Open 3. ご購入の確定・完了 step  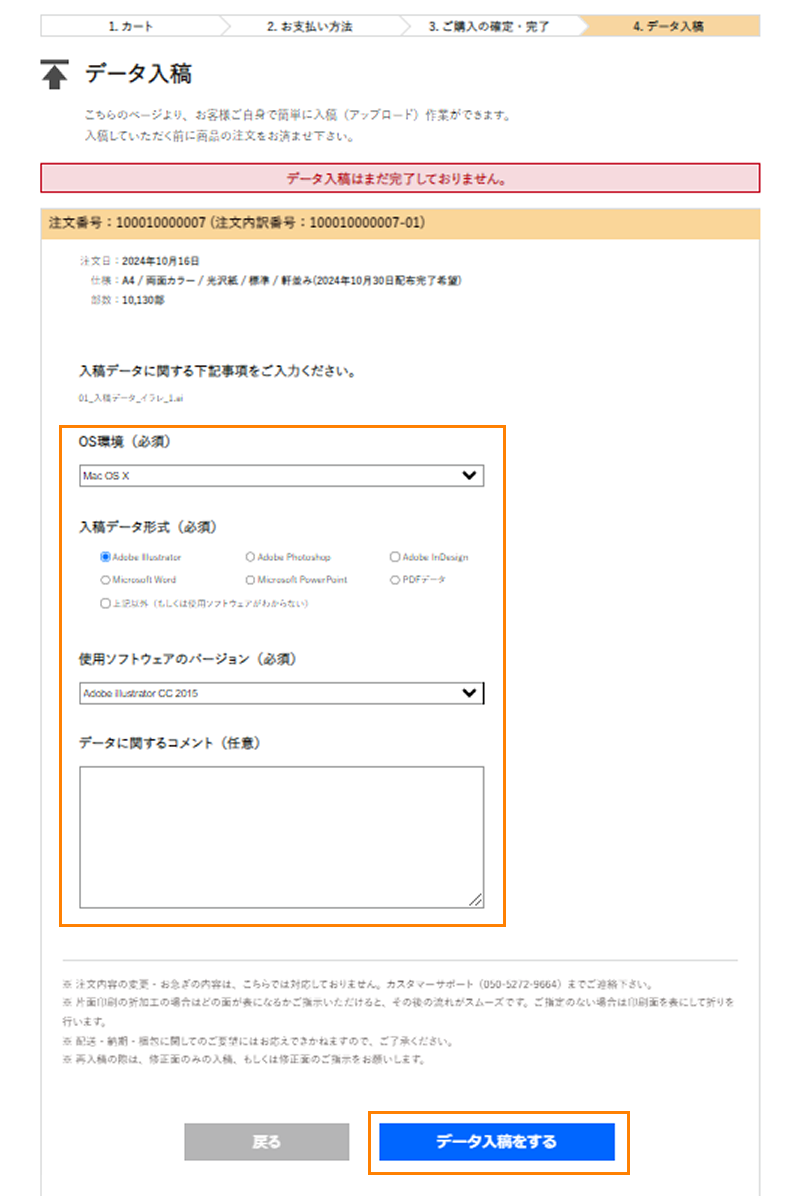pos(489,26)
